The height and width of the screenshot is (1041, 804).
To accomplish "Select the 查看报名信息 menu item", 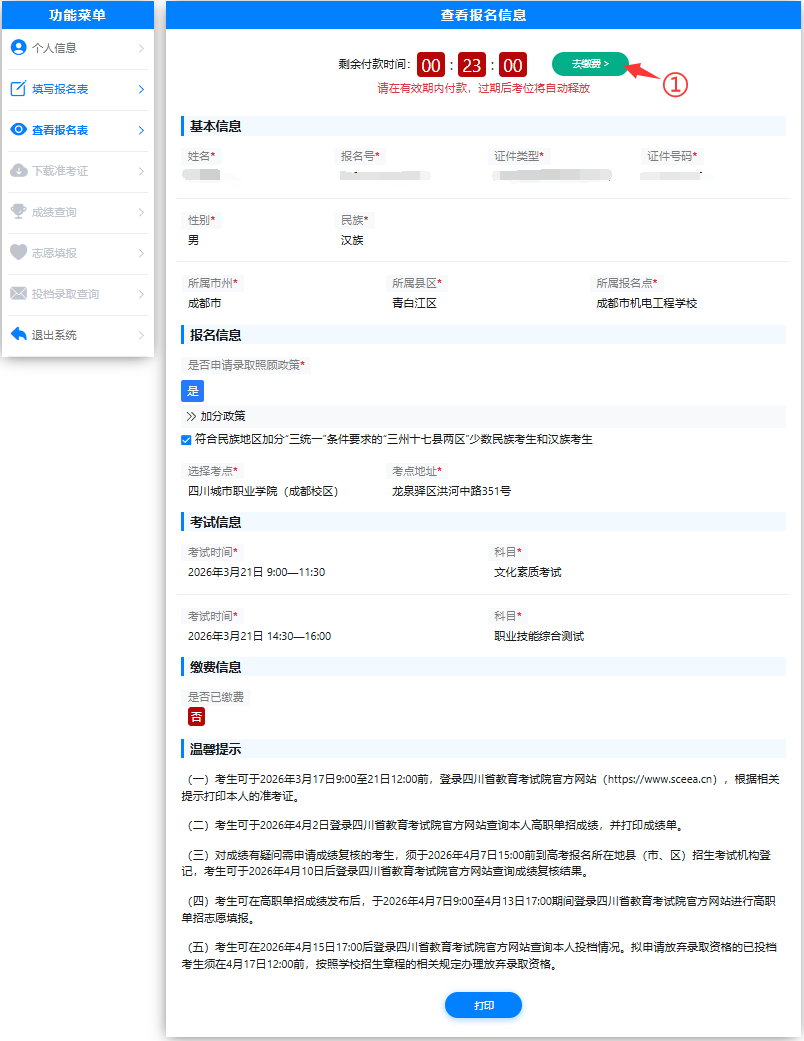I will 60,129.
